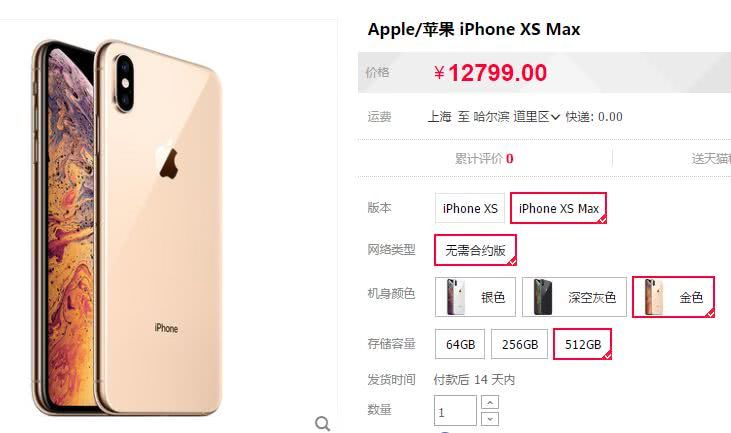Select the 无需合约版 network type
The width and height of the screenshot is (731, 433).
(475, 250)
